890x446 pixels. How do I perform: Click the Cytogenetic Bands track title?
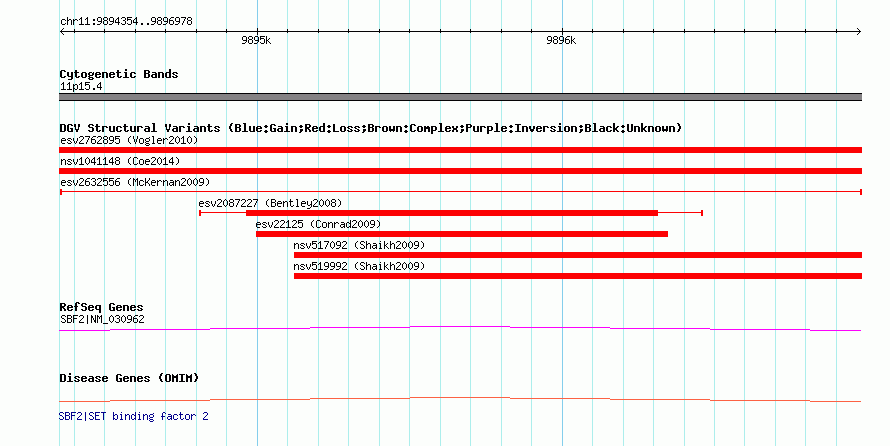119,74
